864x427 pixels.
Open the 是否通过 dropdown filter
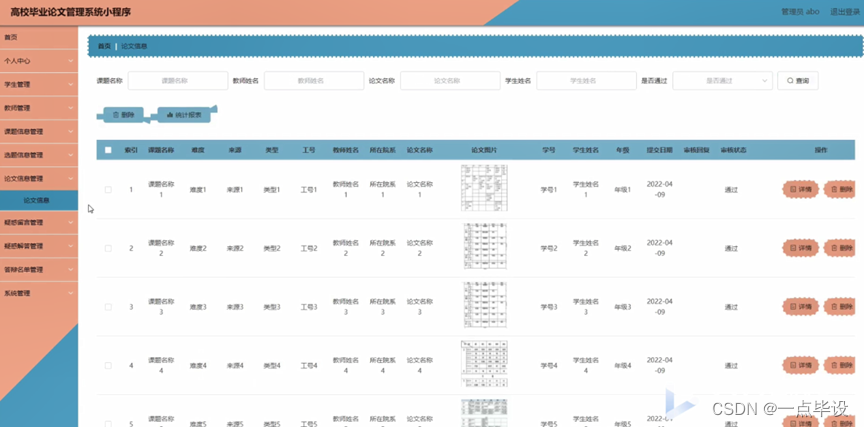point(722,80)
